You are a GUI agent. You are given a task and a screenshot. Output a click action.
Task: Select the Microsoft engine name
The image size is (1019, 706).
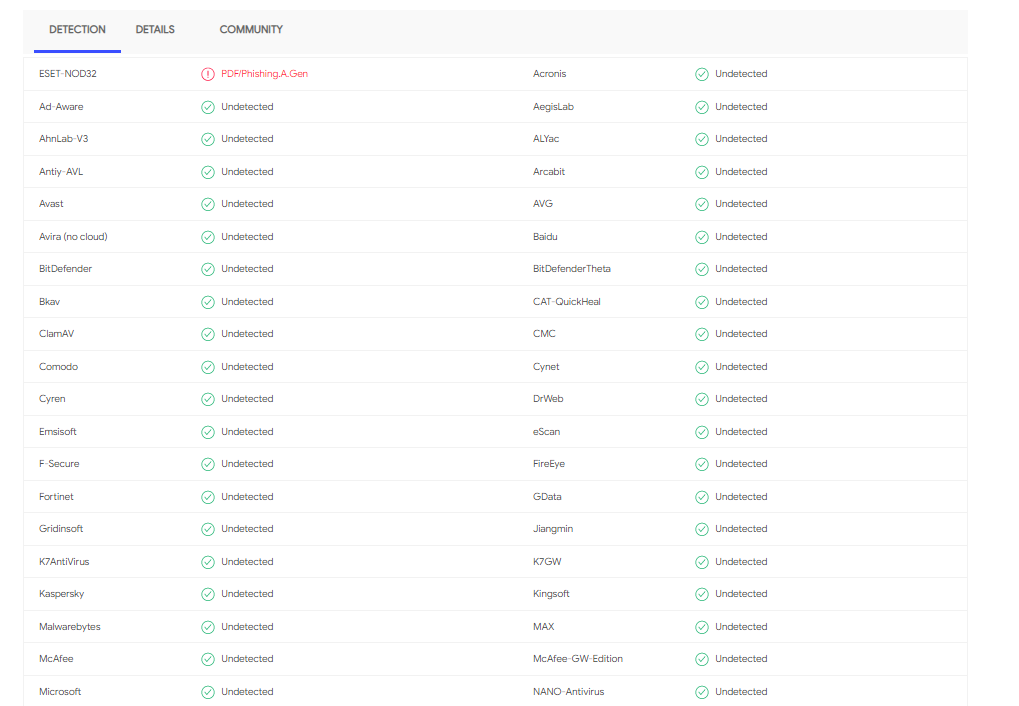tap(60, 692)
